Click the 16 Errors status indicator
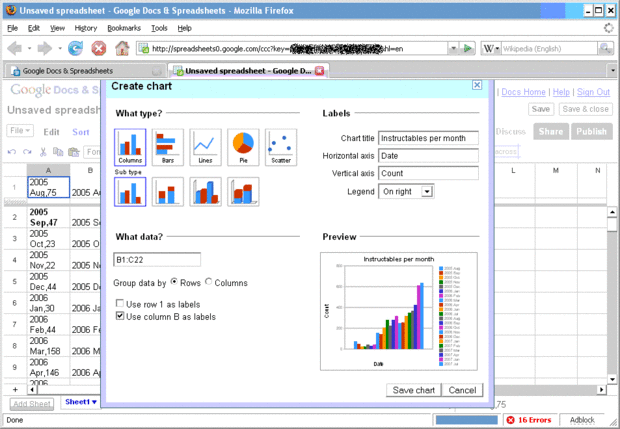 tap(529, 420)
